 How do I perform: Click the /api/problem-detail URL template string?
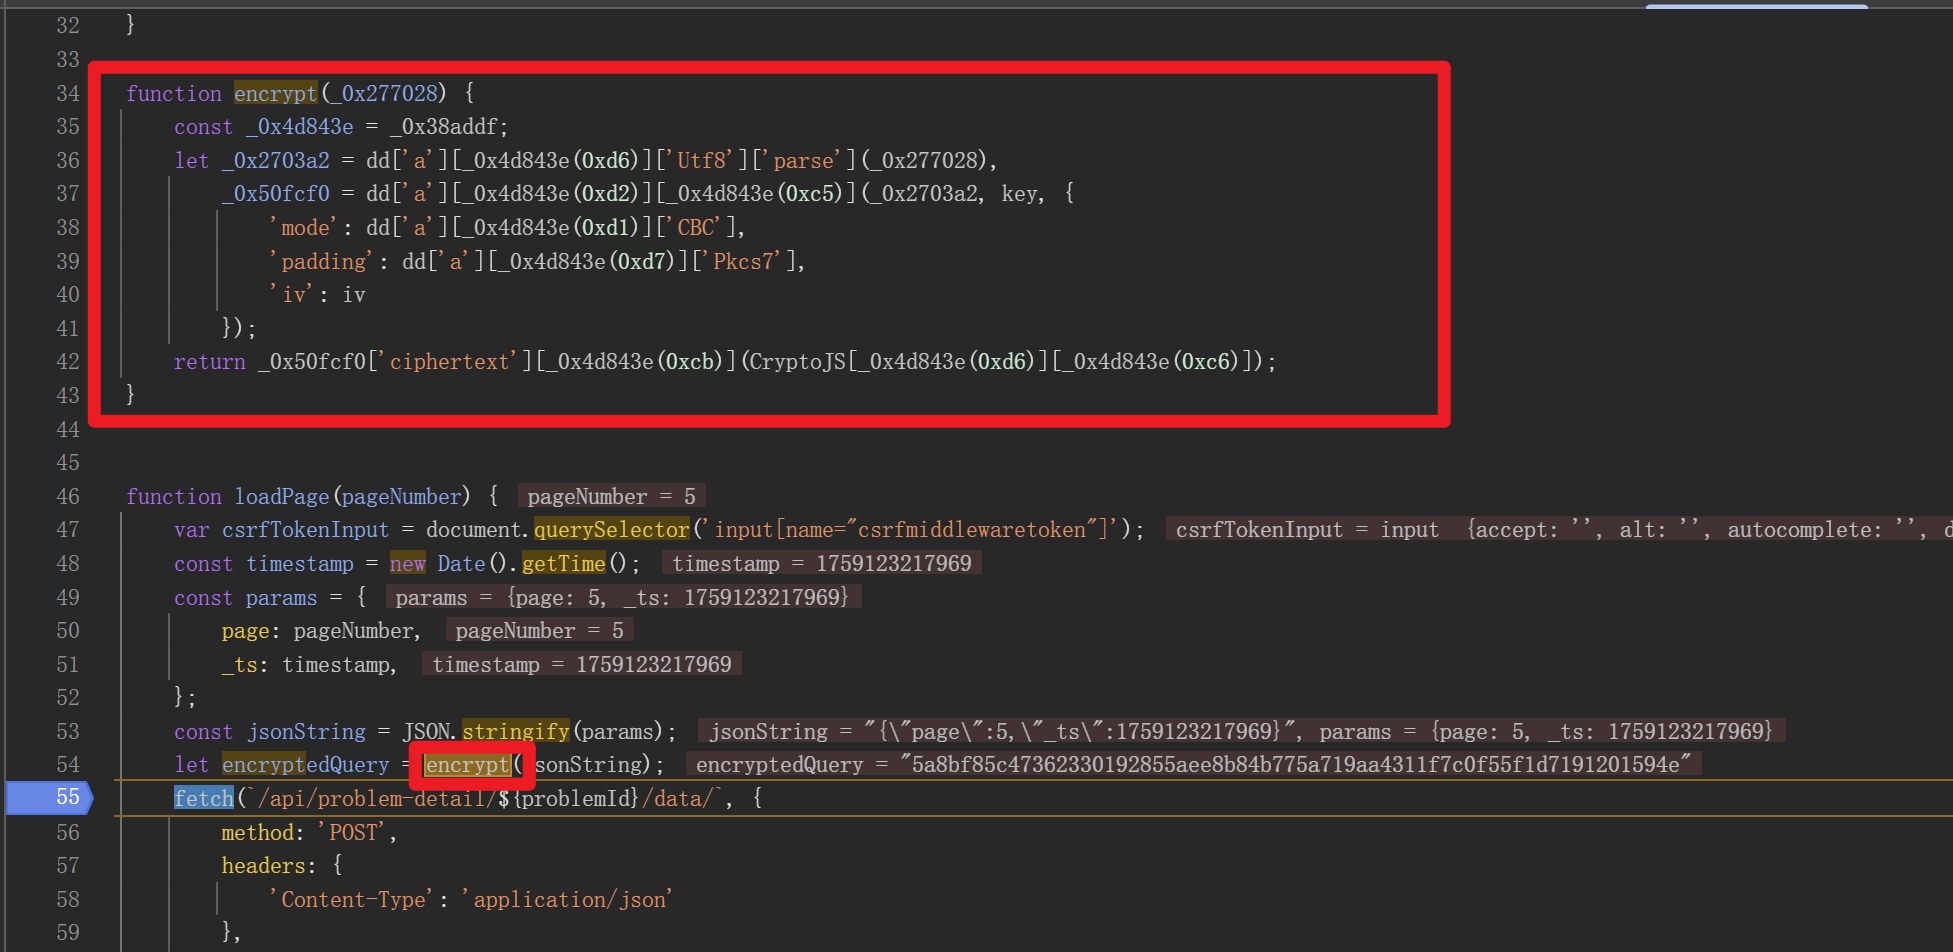pyautogui.click(x=486, y=797)
